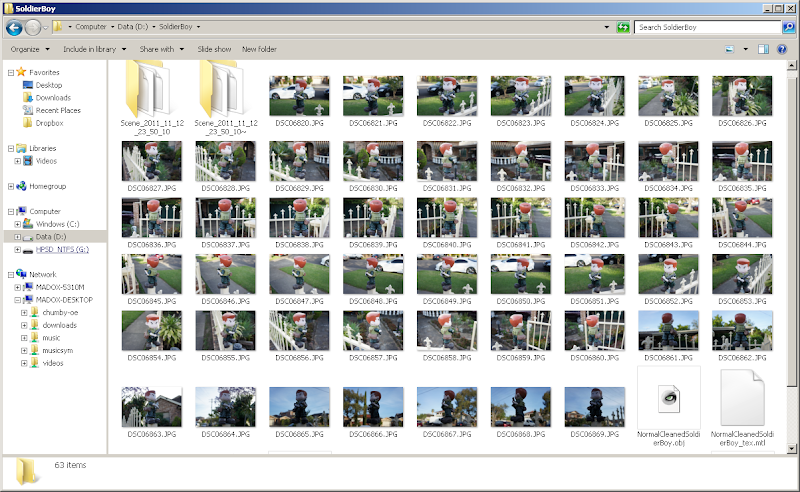The height and width of the screenshot is (492, 800).
Task: Toggle the preview pane icon
Action: 763,50
